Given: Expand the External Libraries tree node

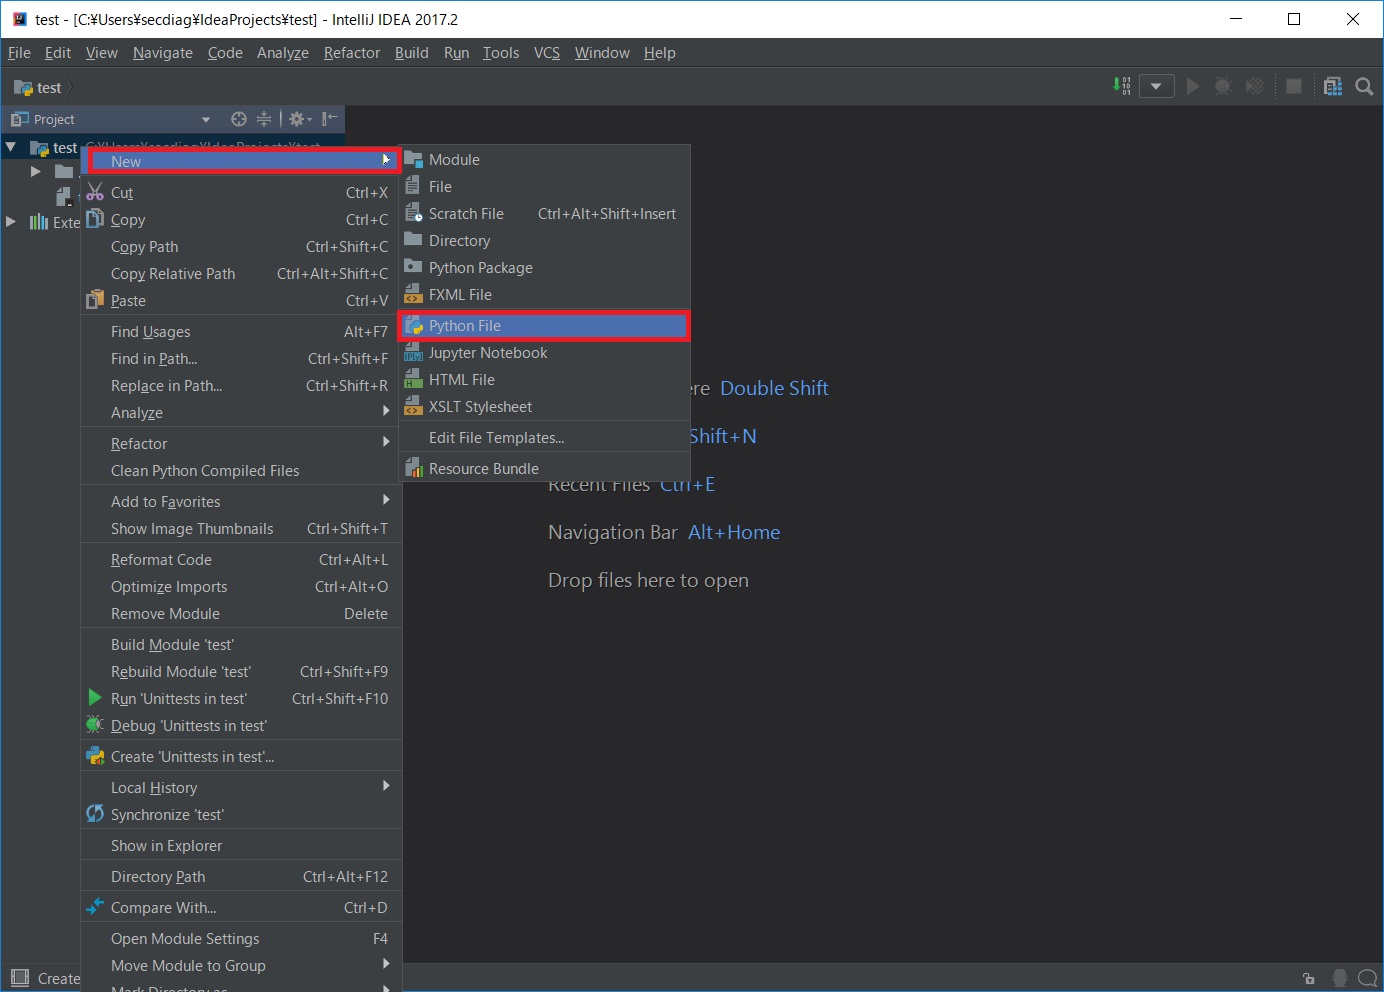Looking at the screenshot, I should 11,221.
